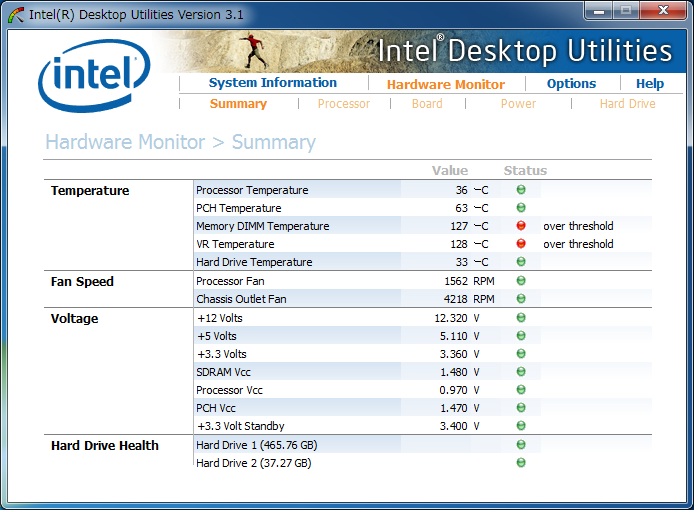Click the PCH Temperature row label
Image resolution: width=698 pixels, height=512 pixels.
point(239,208)
